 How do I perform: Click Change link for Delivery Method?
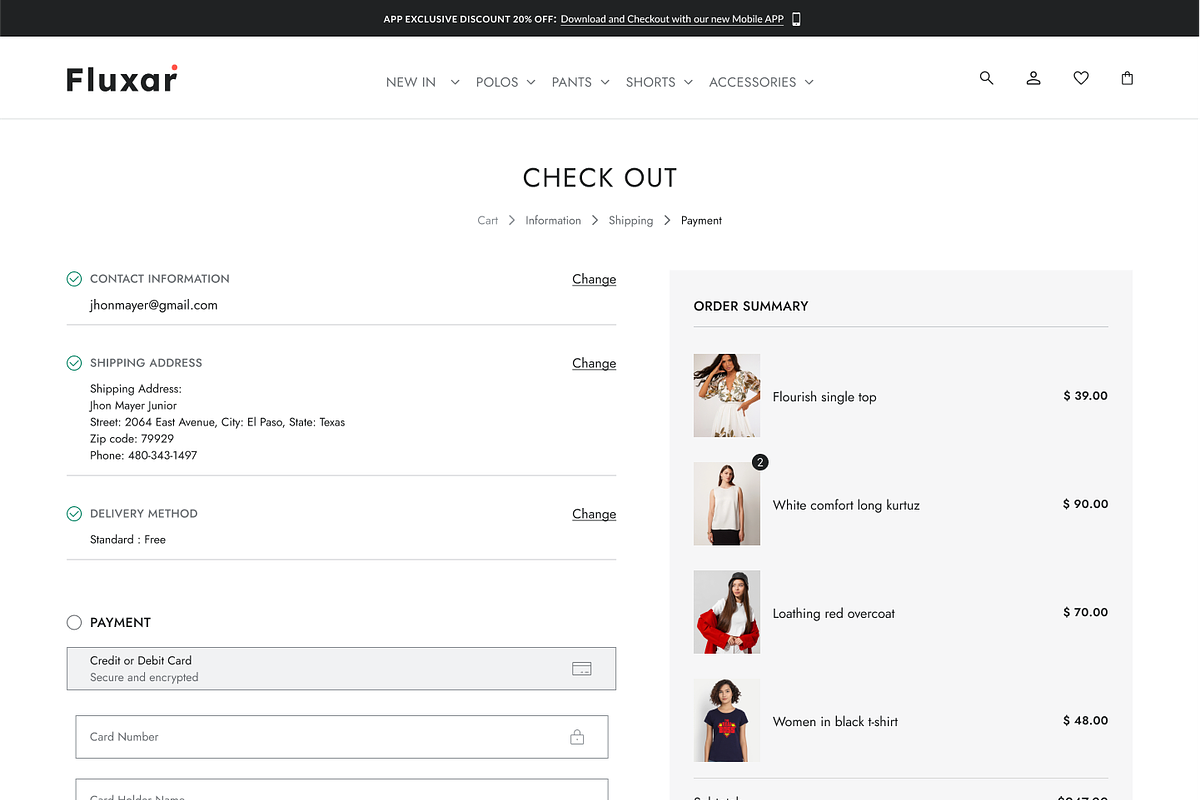click(594, 514)
